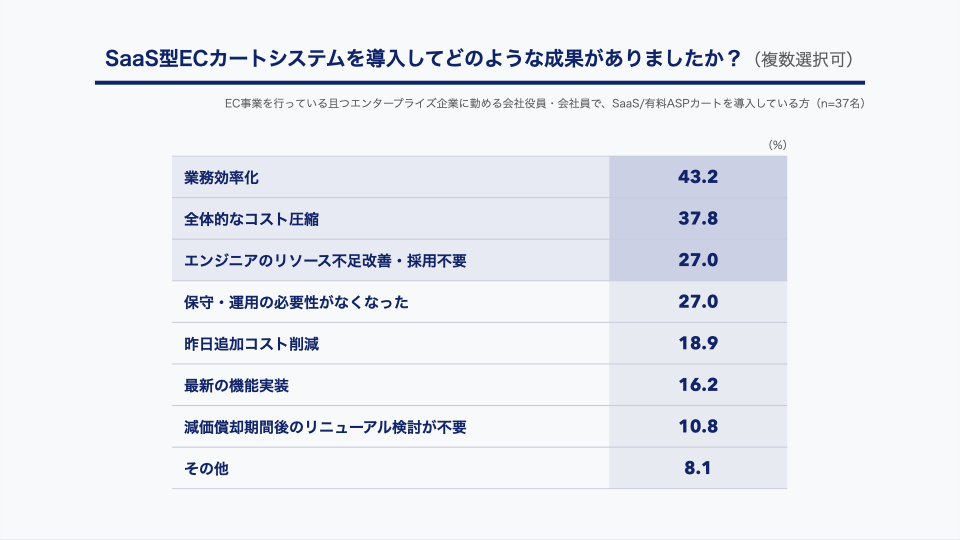Select the 16.2 percentage value

(698, 385)
